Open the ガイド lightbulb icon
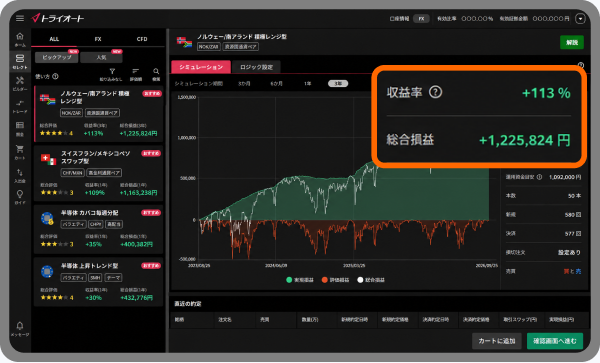The height and width of the screenshot is (363, 600). [20, 197]
